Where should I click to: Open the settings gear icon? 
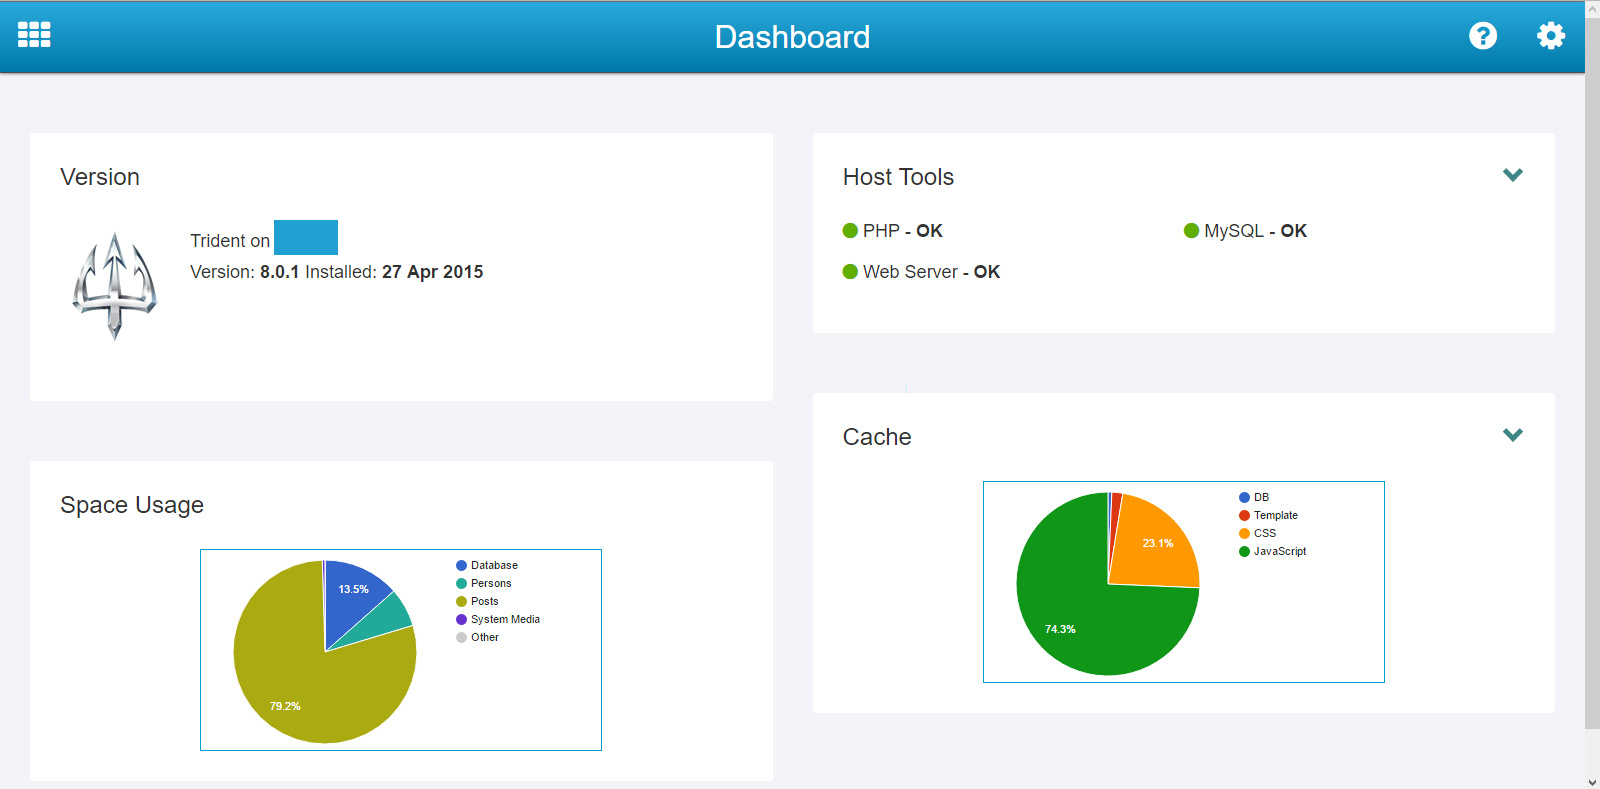[1550, 36]
